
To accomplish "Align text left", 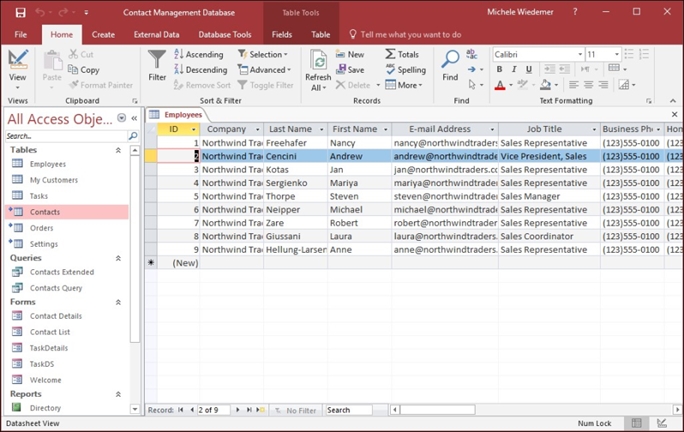I will pos(574,85).
